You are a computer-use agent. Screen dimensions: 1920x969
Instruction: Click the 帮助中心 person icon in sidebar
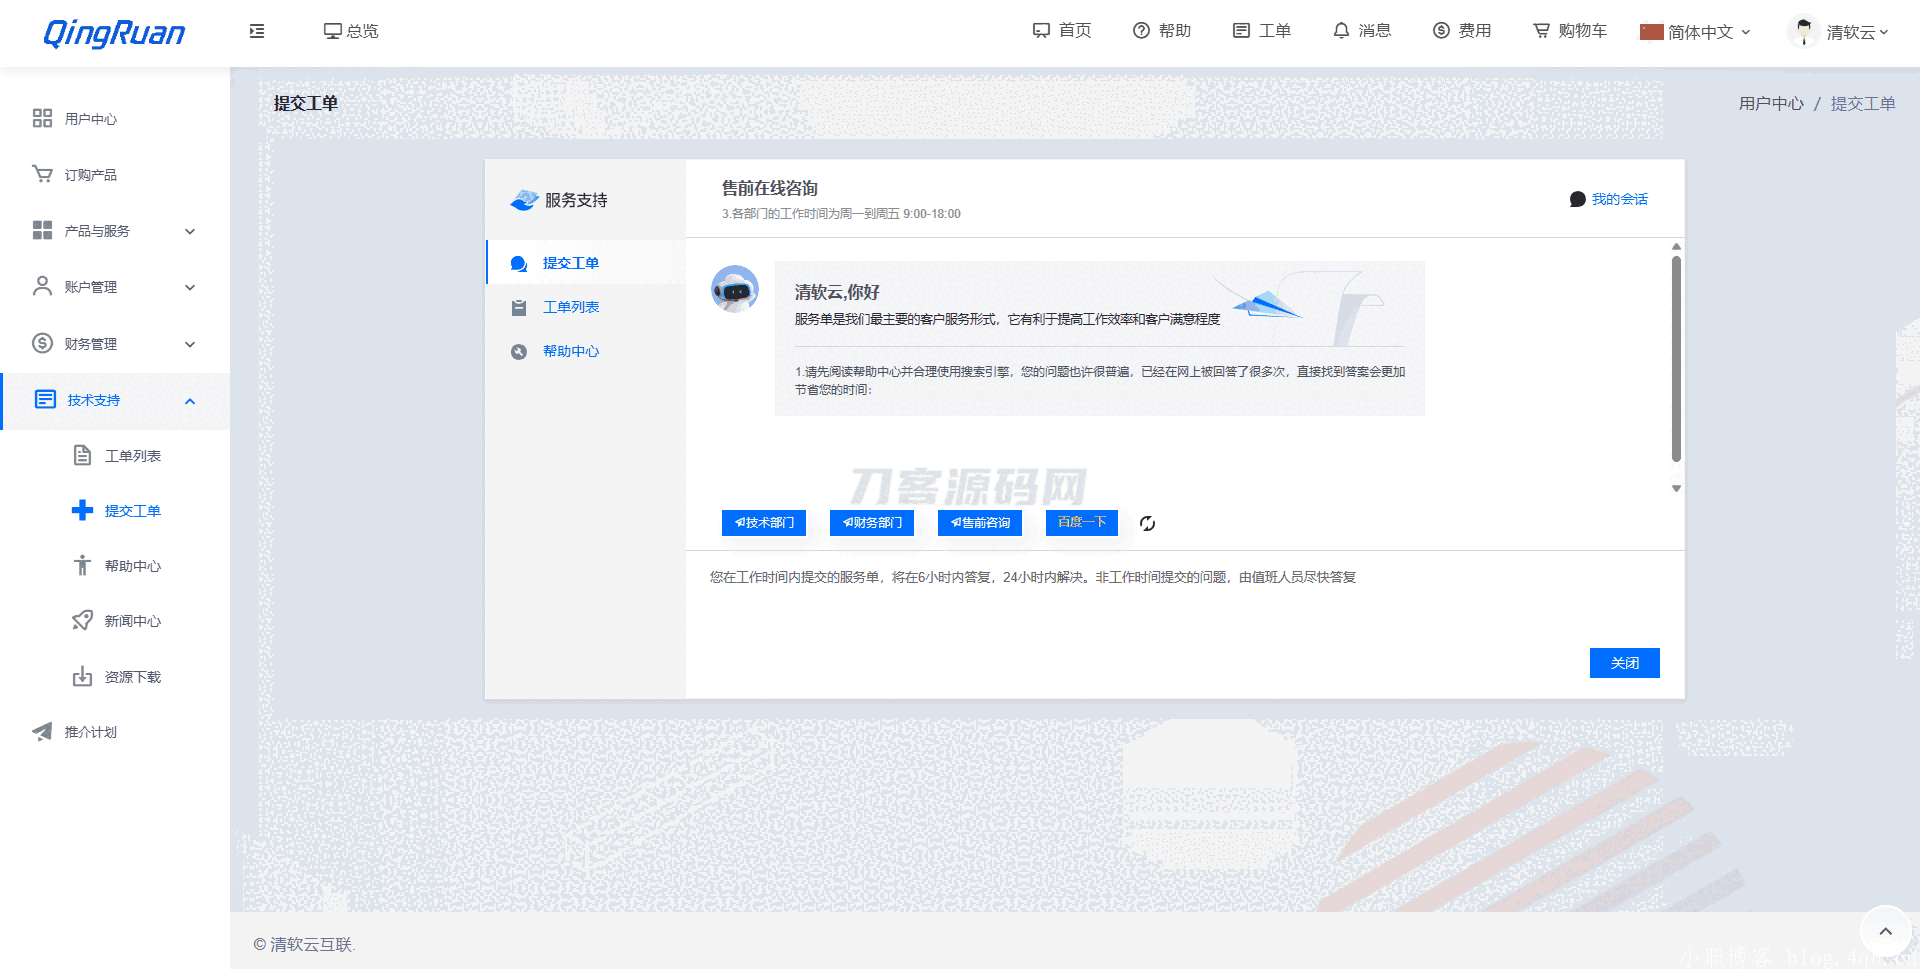pyautogui.click(x=82, y=565)
